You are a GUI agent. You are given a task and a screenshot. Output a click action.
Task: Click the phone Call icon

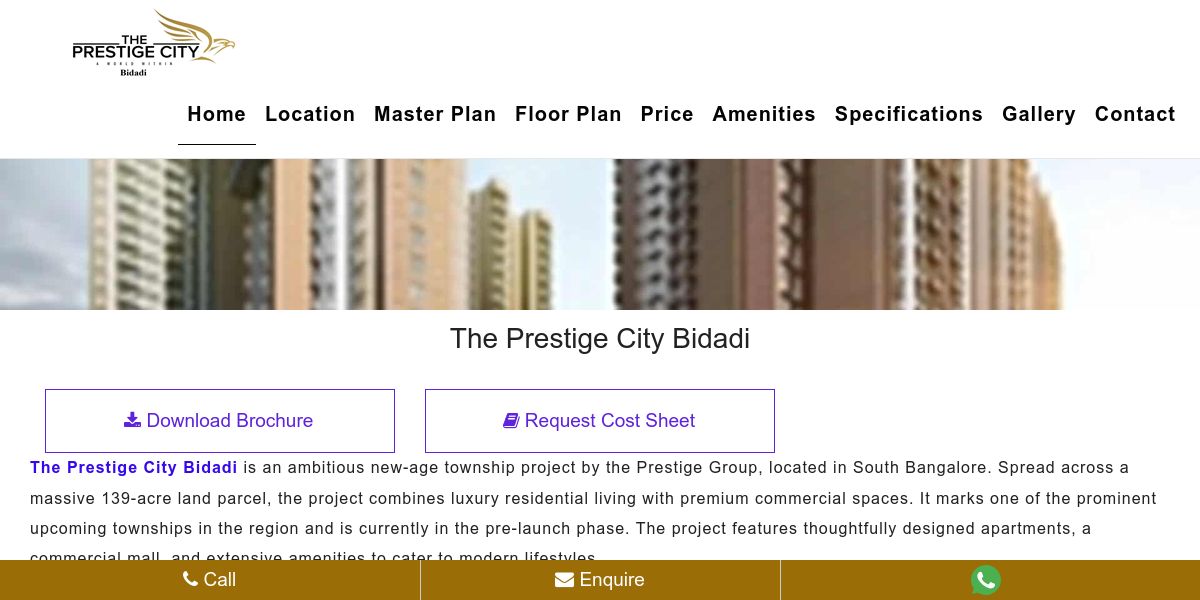(x=191, y=579)
